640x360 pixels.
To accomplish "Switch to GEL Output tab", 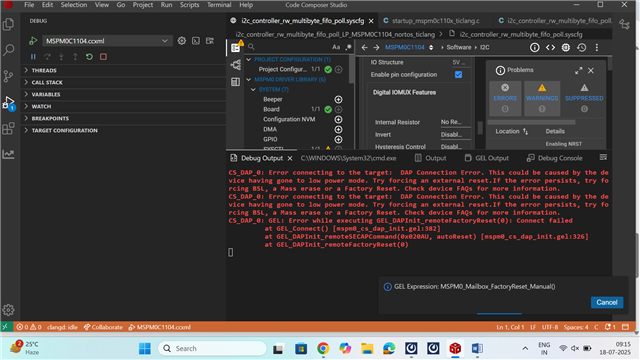I will coord(487,158).
